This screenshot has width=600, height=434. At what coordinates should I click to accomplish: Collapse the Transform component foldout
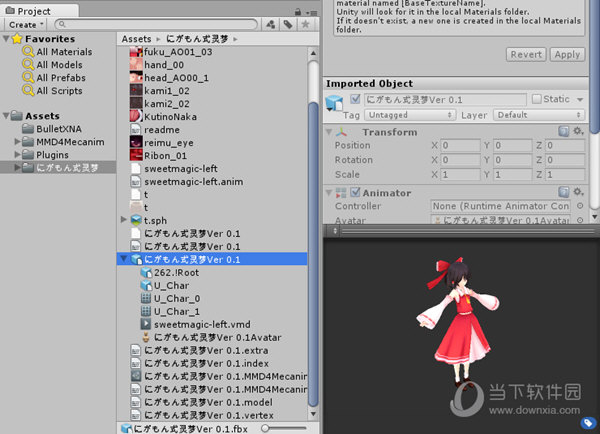click(x=329, y=132)
